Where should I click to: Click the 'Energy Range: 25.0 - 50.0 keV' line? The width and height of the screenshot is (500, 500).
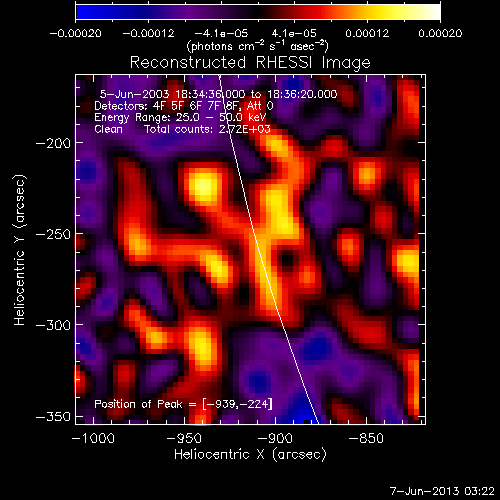point(180,117)
